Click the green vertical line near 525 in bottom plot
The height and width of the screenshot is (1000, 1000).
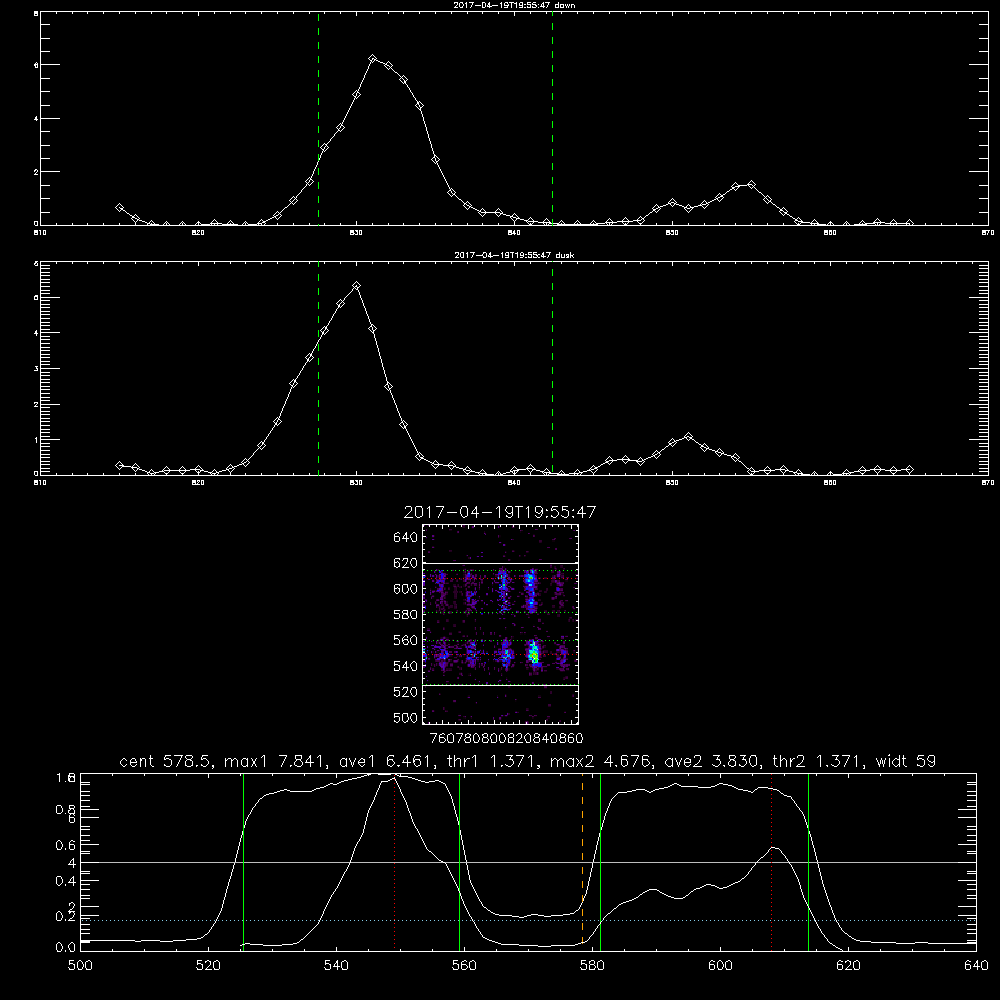tap(243, 860)
